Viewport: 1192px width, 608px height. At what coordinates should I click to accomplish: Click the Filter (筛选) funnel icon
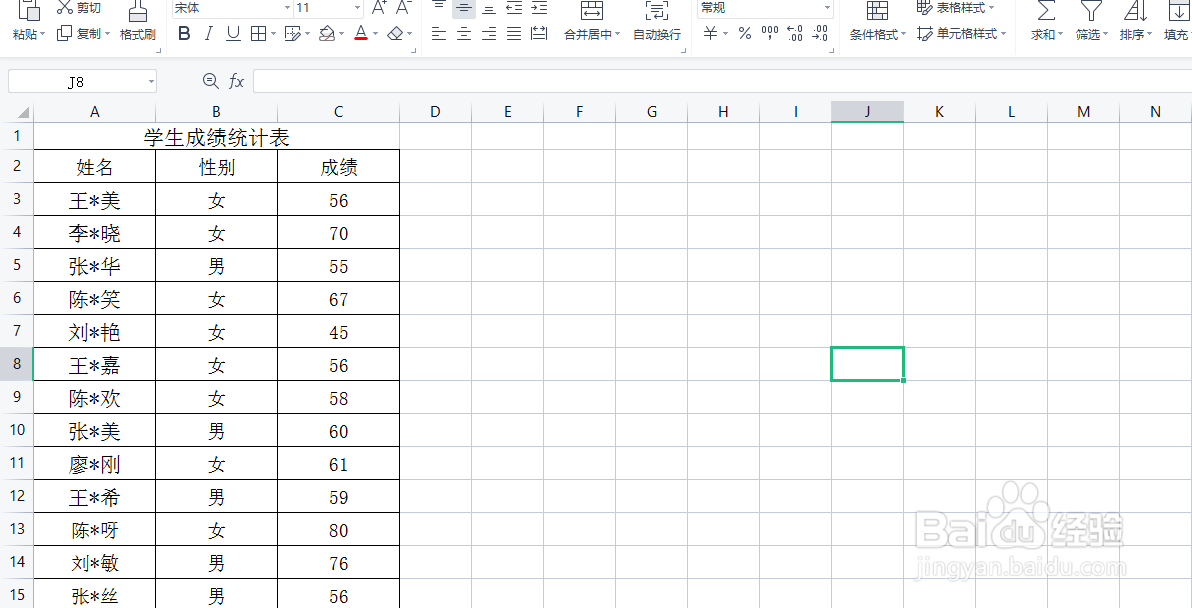click(1092, 11)
